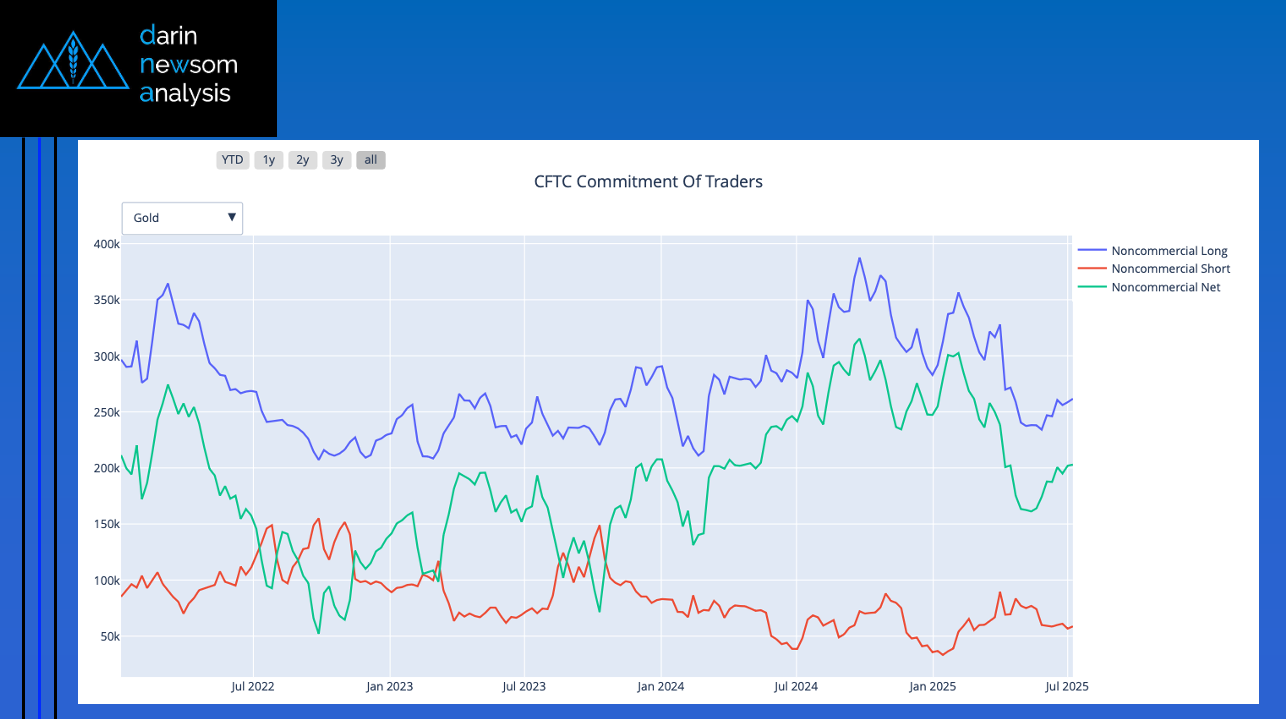Click the red legend line swatch
Screen dimensions: 1286x719
click(1092, 269)
